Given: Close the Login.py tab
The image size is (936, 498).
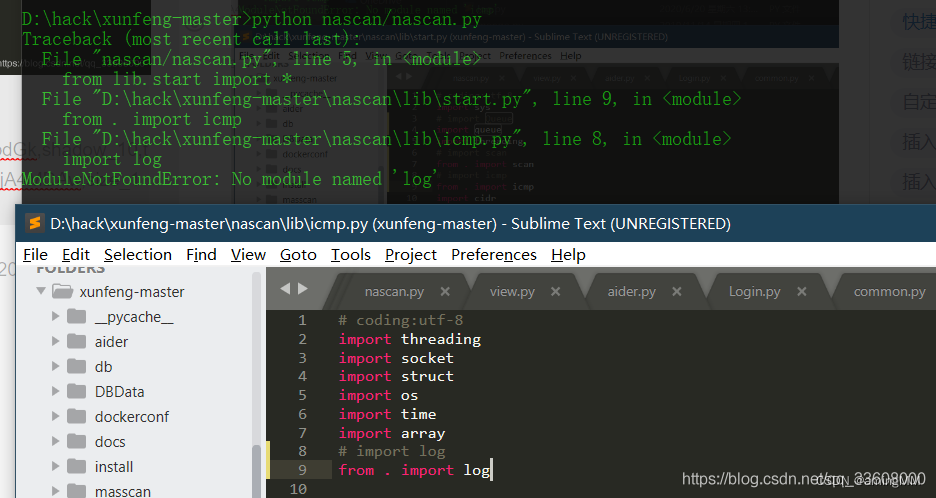Looking at the screenshot, I should tap(802, 291).
